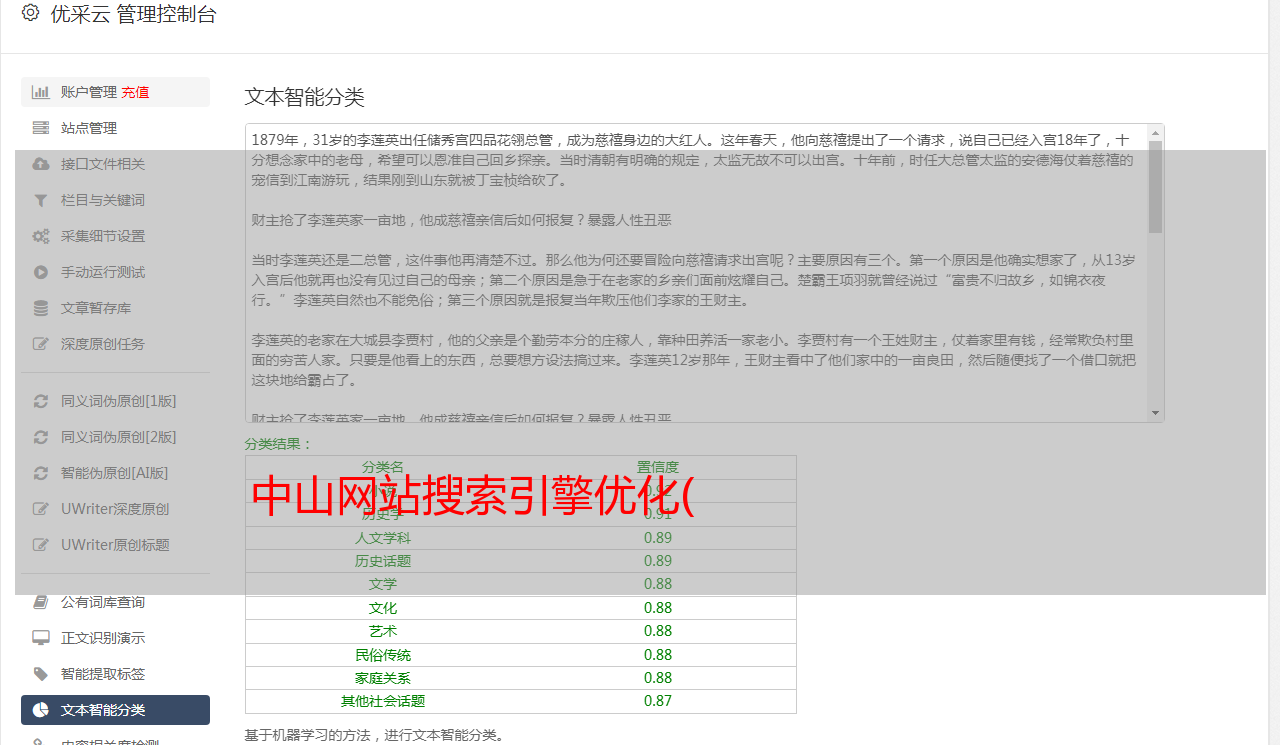Click the filter icon beside 栏目与关键词
The height and width of the screenshot is (745, 1280).
click(41, 200)
